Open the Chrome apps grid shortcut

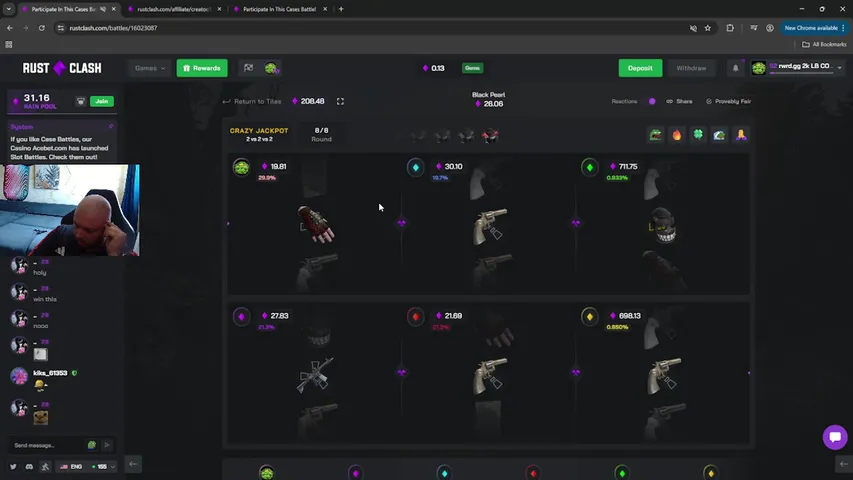click(x=9, y=45)
